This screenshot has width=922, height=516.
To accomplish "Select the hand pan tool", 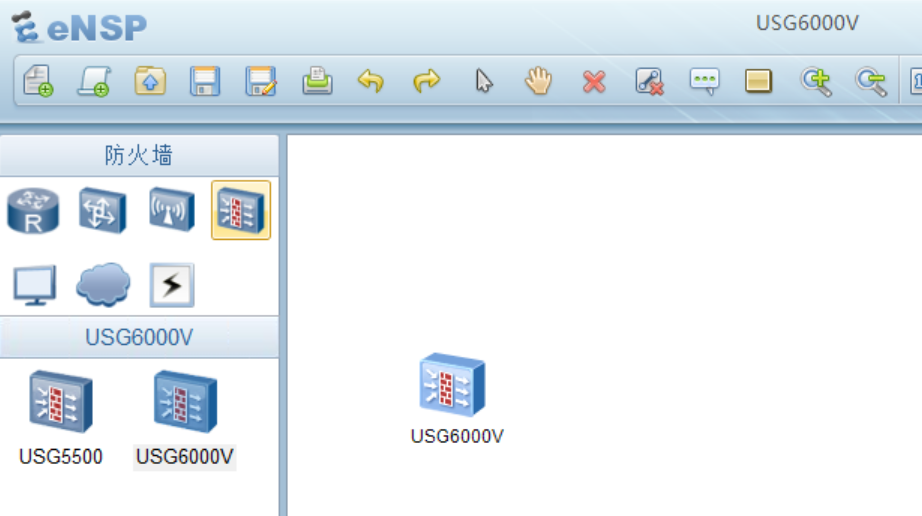I will click(x=538, y=81).
